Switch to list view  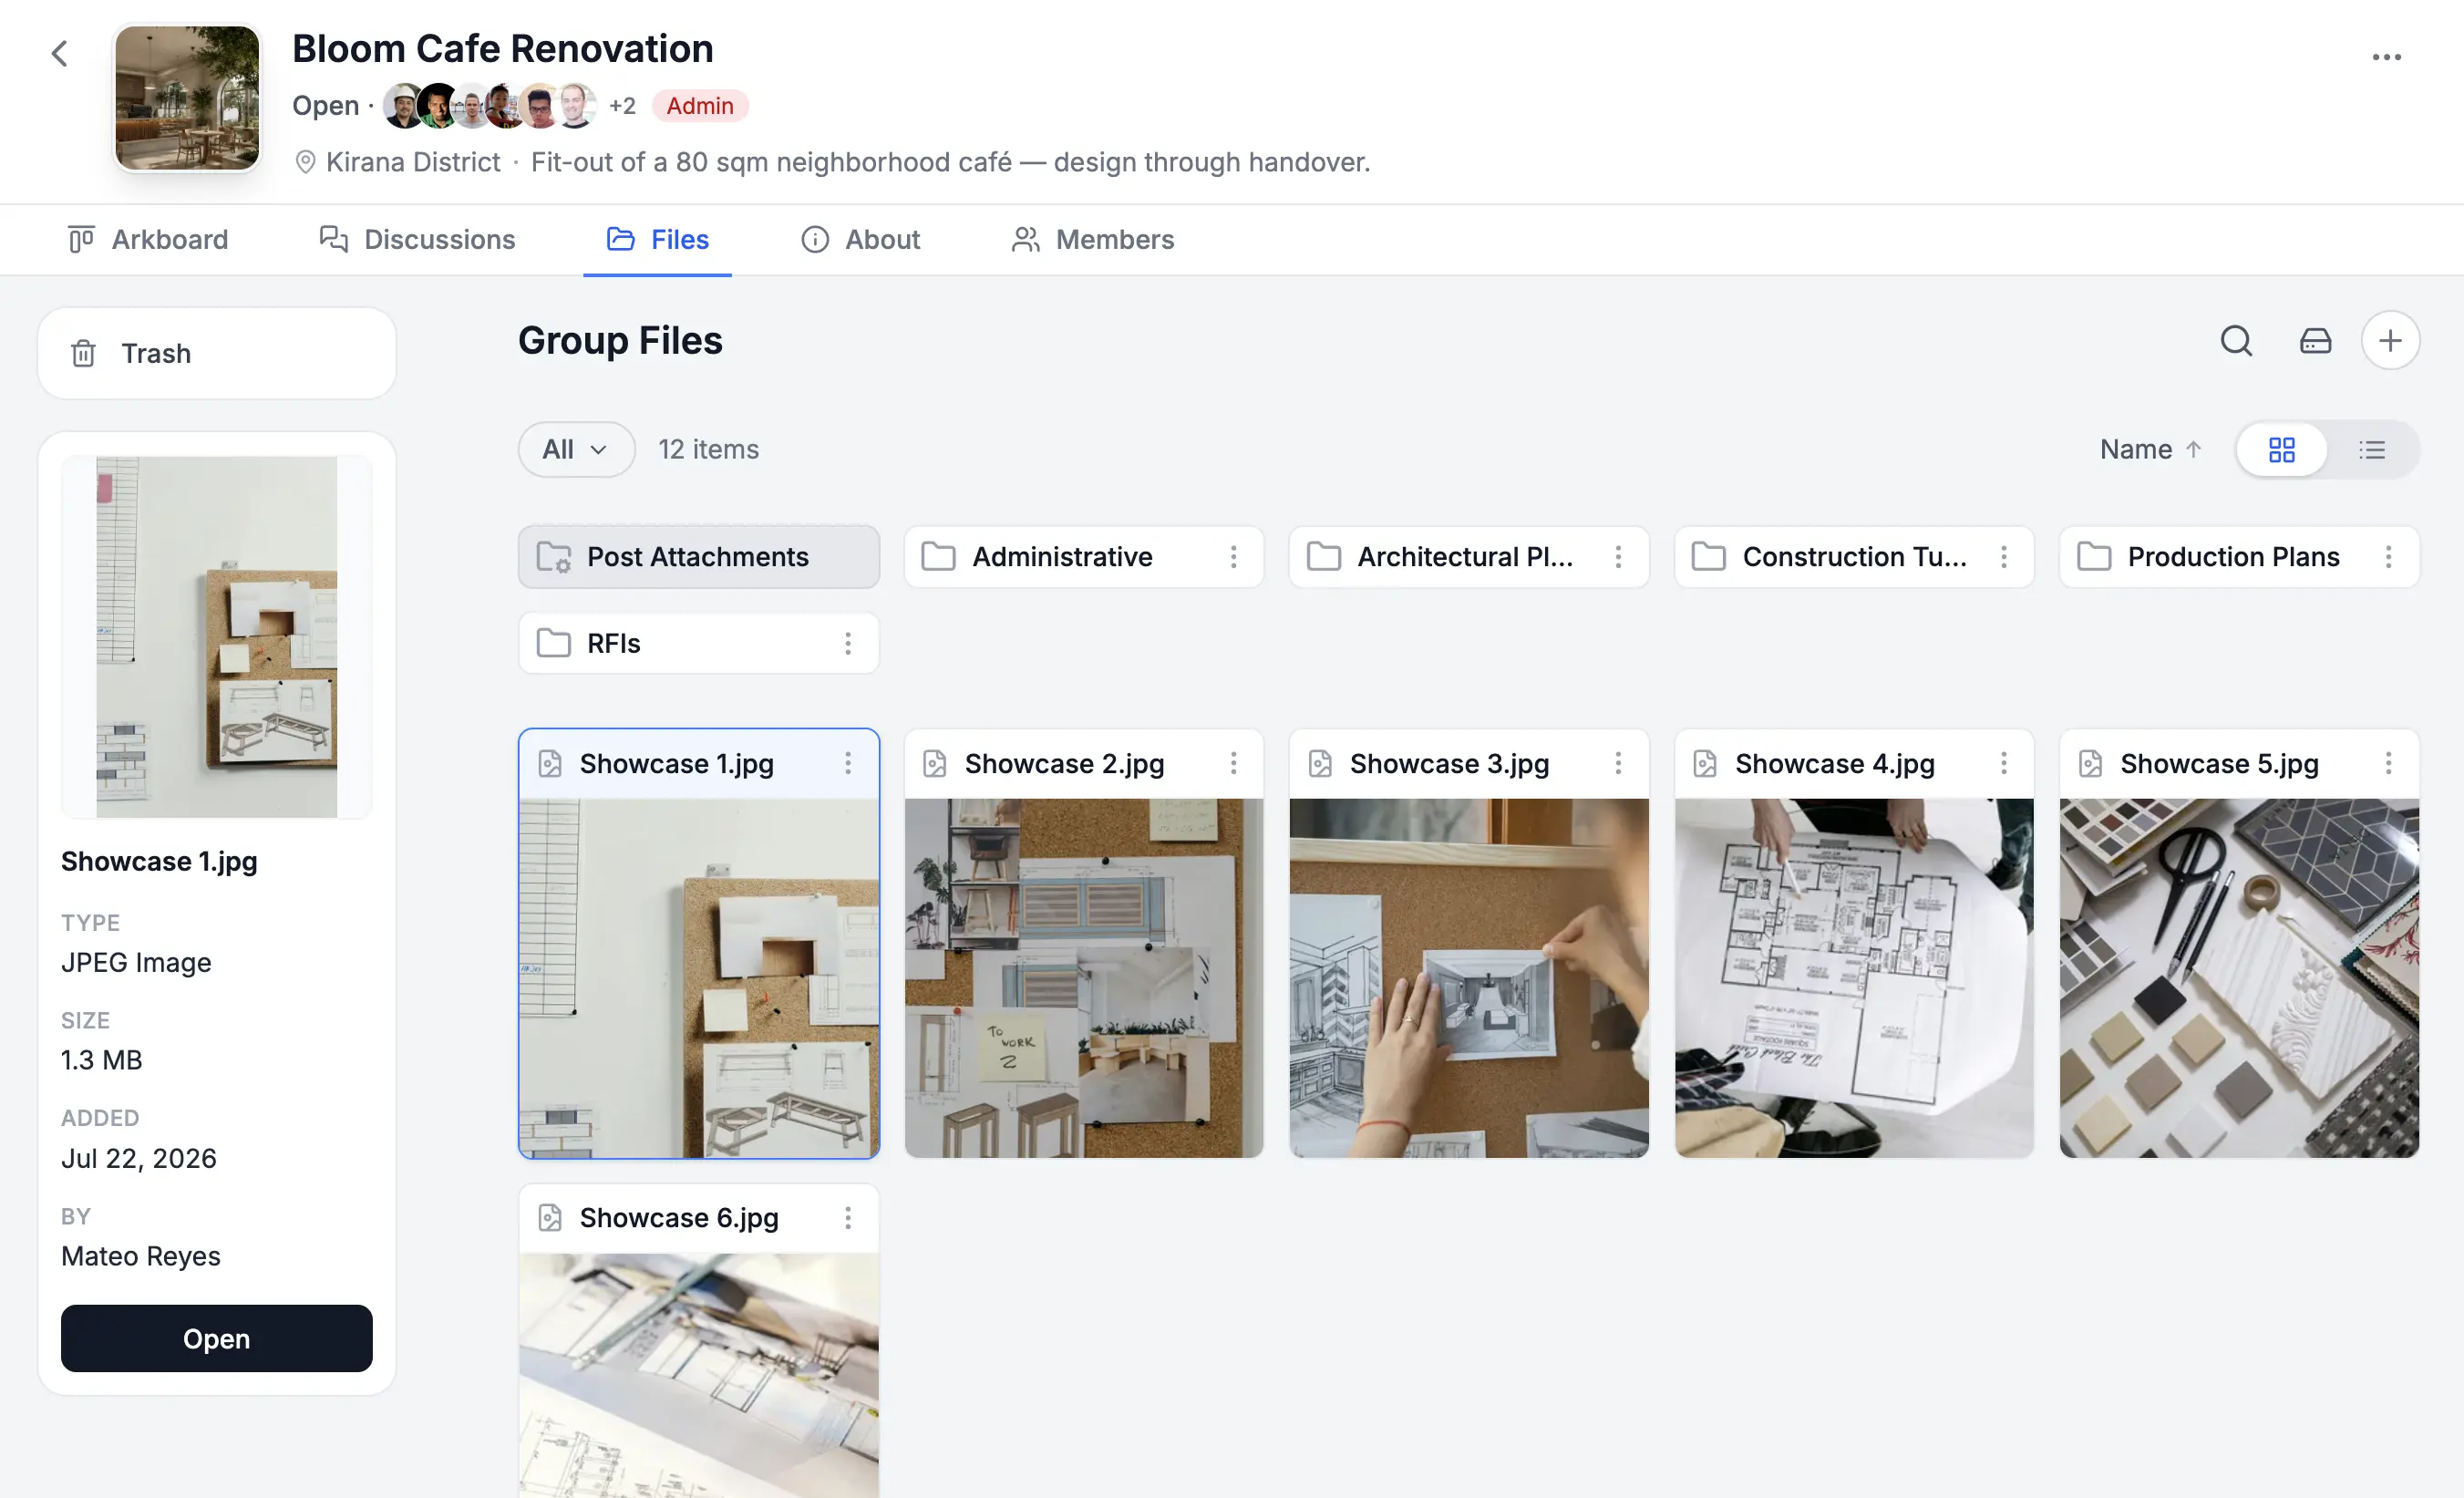[2371, 450]
